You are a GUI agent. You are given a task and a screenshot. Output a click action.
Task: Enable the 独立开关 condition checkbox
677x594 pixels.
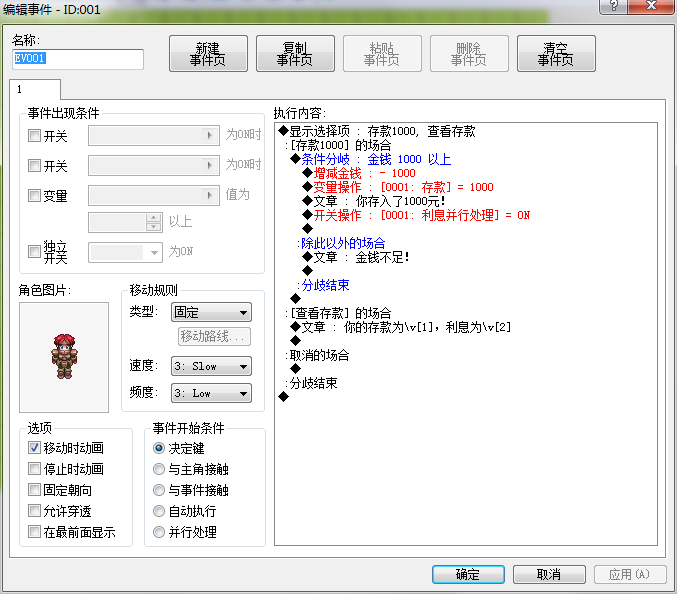[34, 252]
